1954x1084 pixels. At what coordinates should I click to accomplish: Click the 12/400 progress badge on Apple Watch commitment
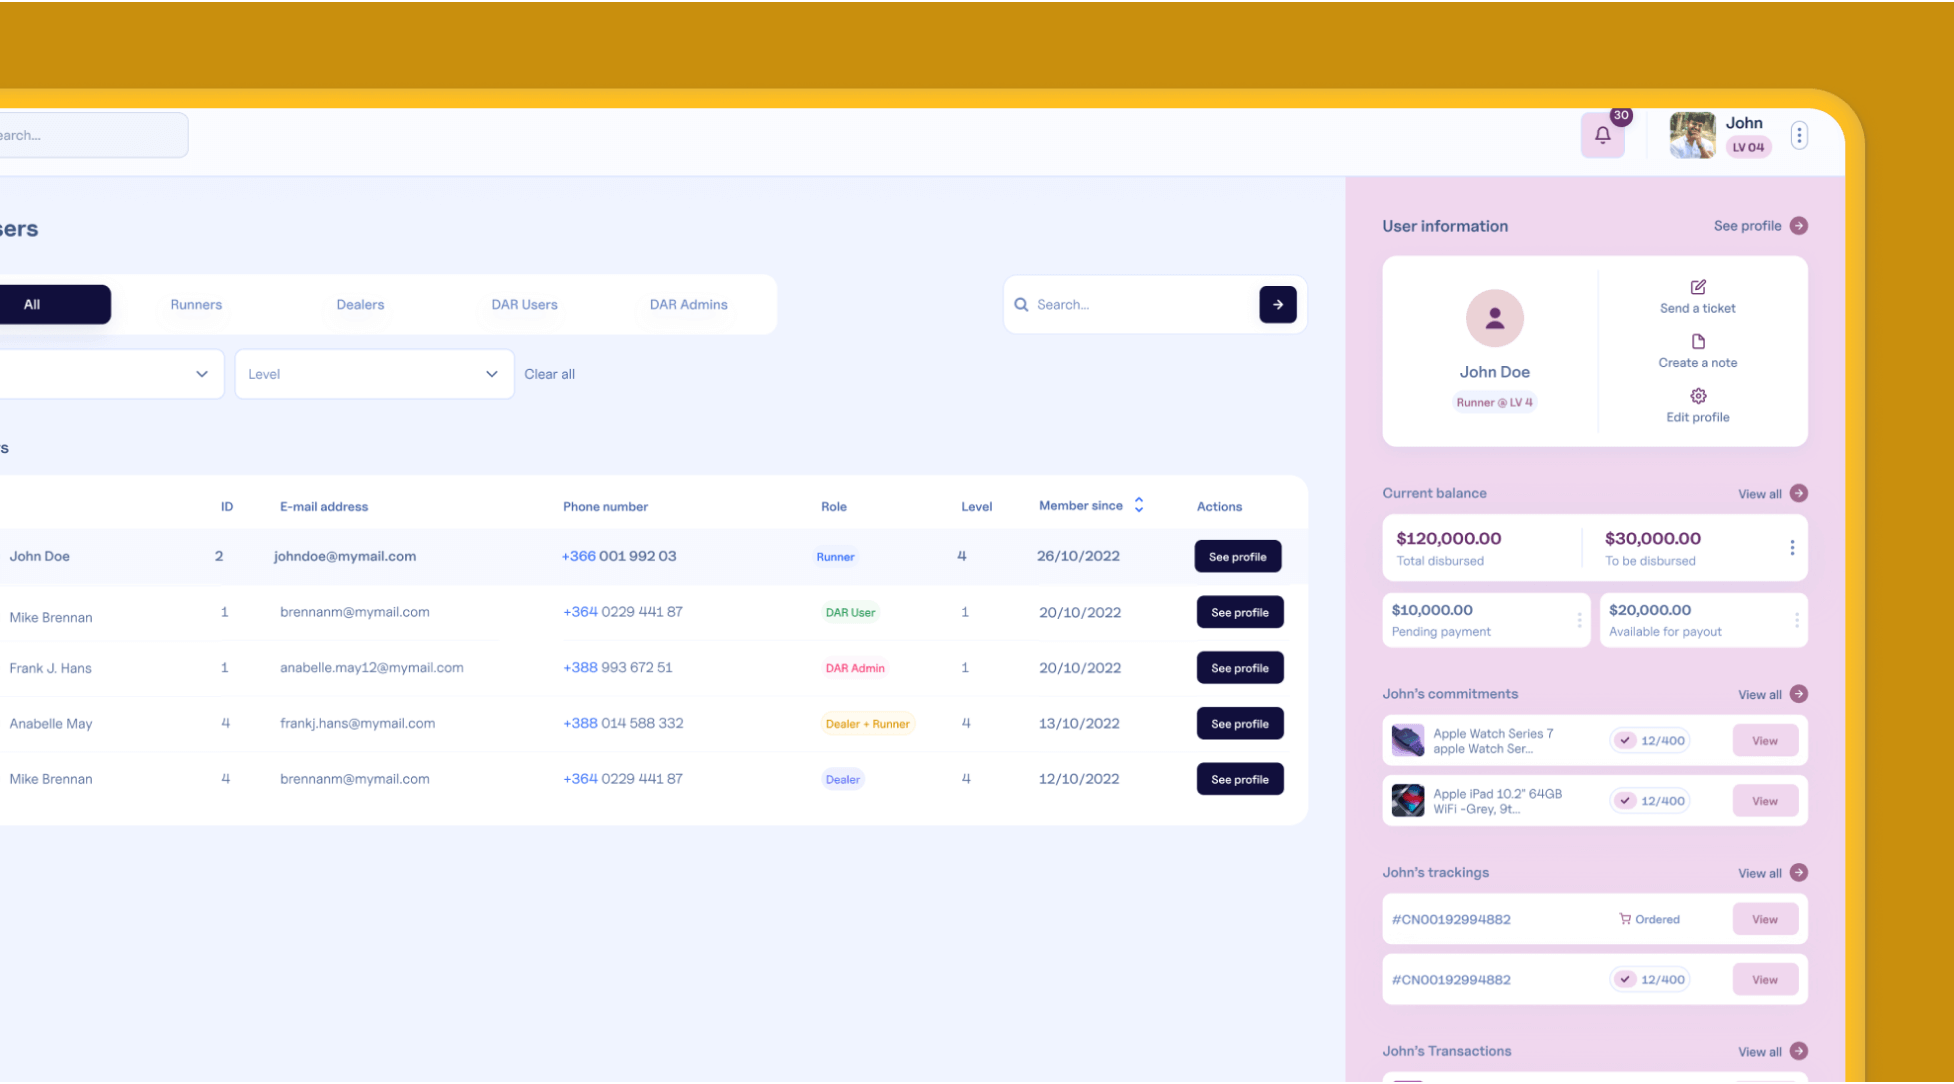[x=1650, y=740]
